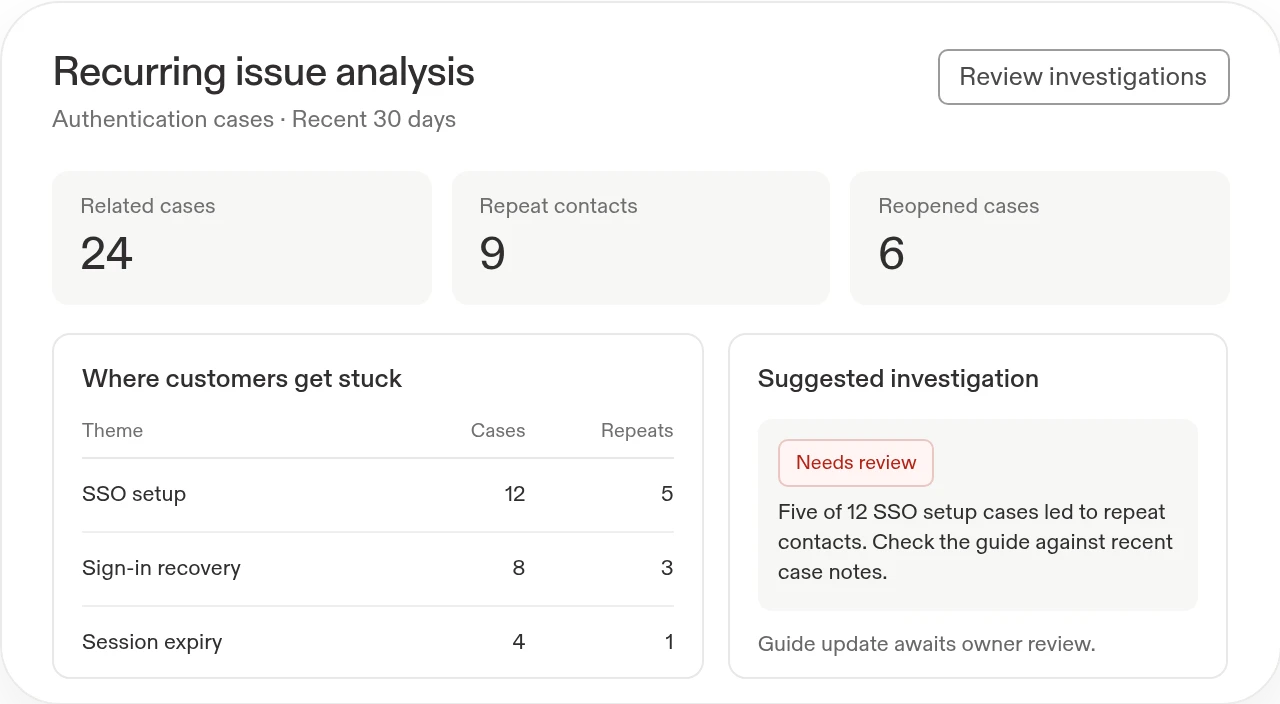Select the SSO setup theme row label

coord(134,494)
